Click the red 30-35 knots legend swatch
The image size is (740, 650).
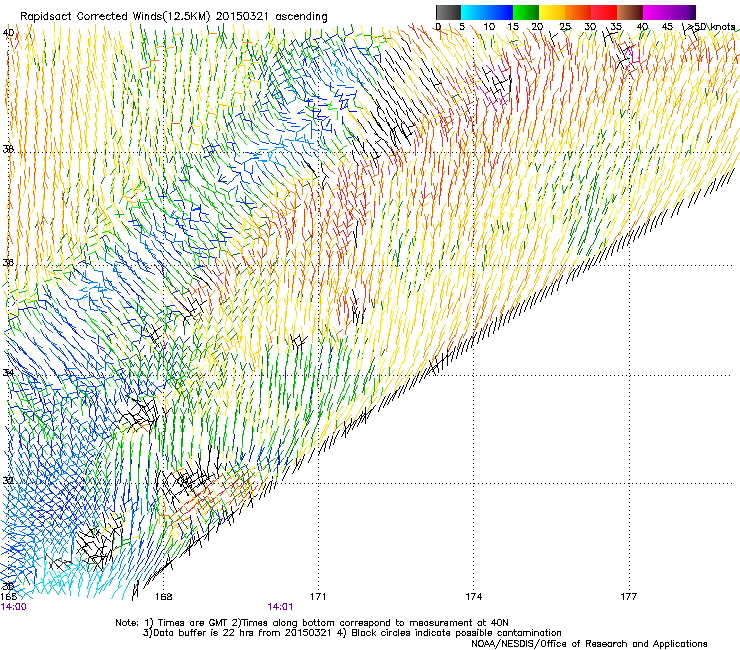(604, 12)
